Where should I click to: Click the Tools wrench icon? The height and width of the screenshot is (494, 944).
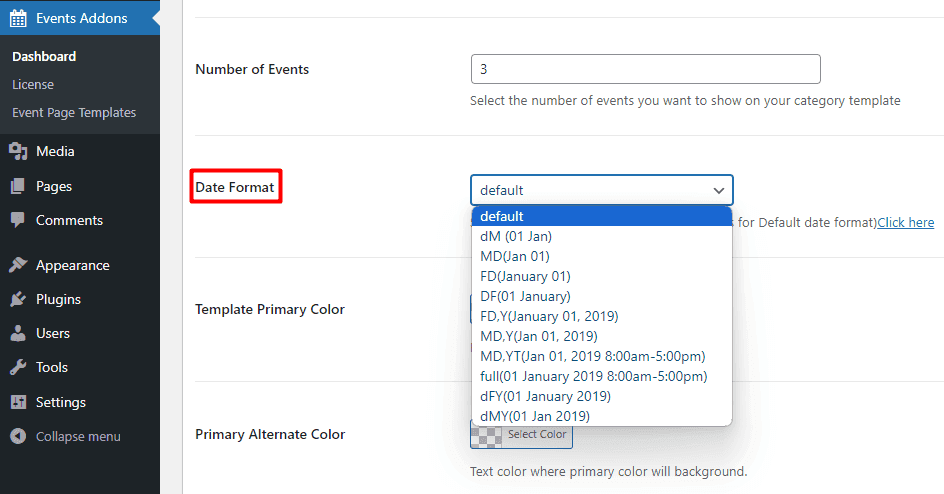coord(18,367)
